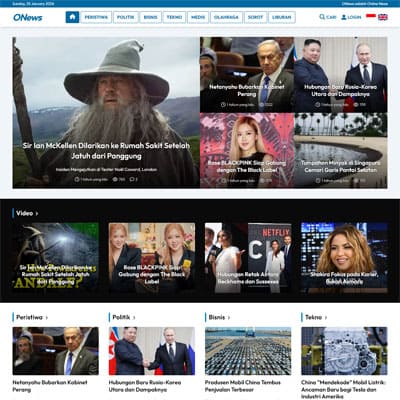This screenshot has width=400, height=400.
Task: Open the Tekno menu tab
Action: [x=174, y=17]
